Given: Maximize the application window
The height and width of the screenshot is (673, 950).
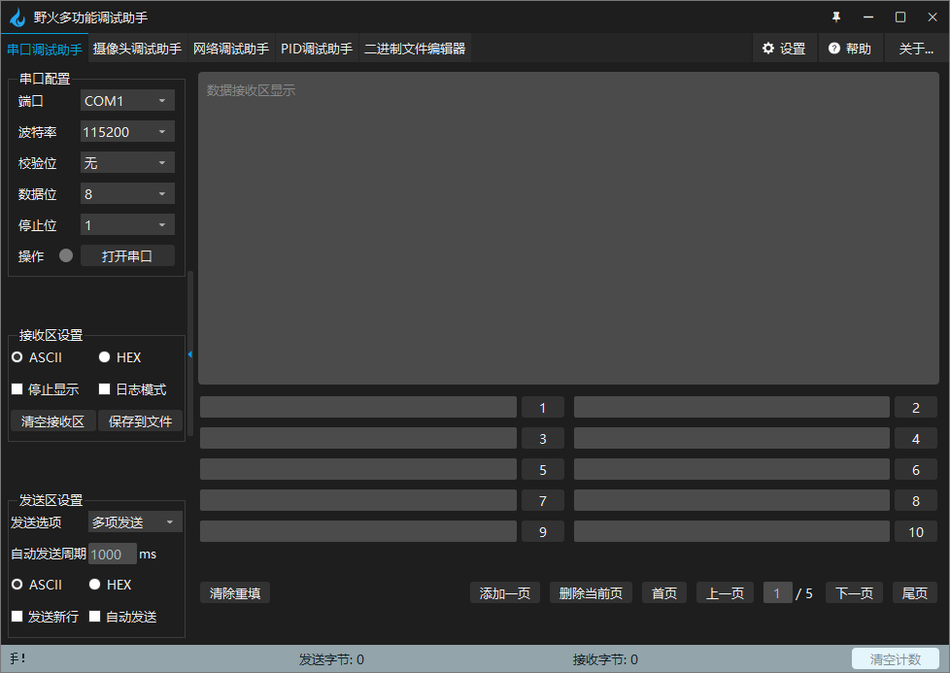Looking at the screenshot, I should [900, 17].
